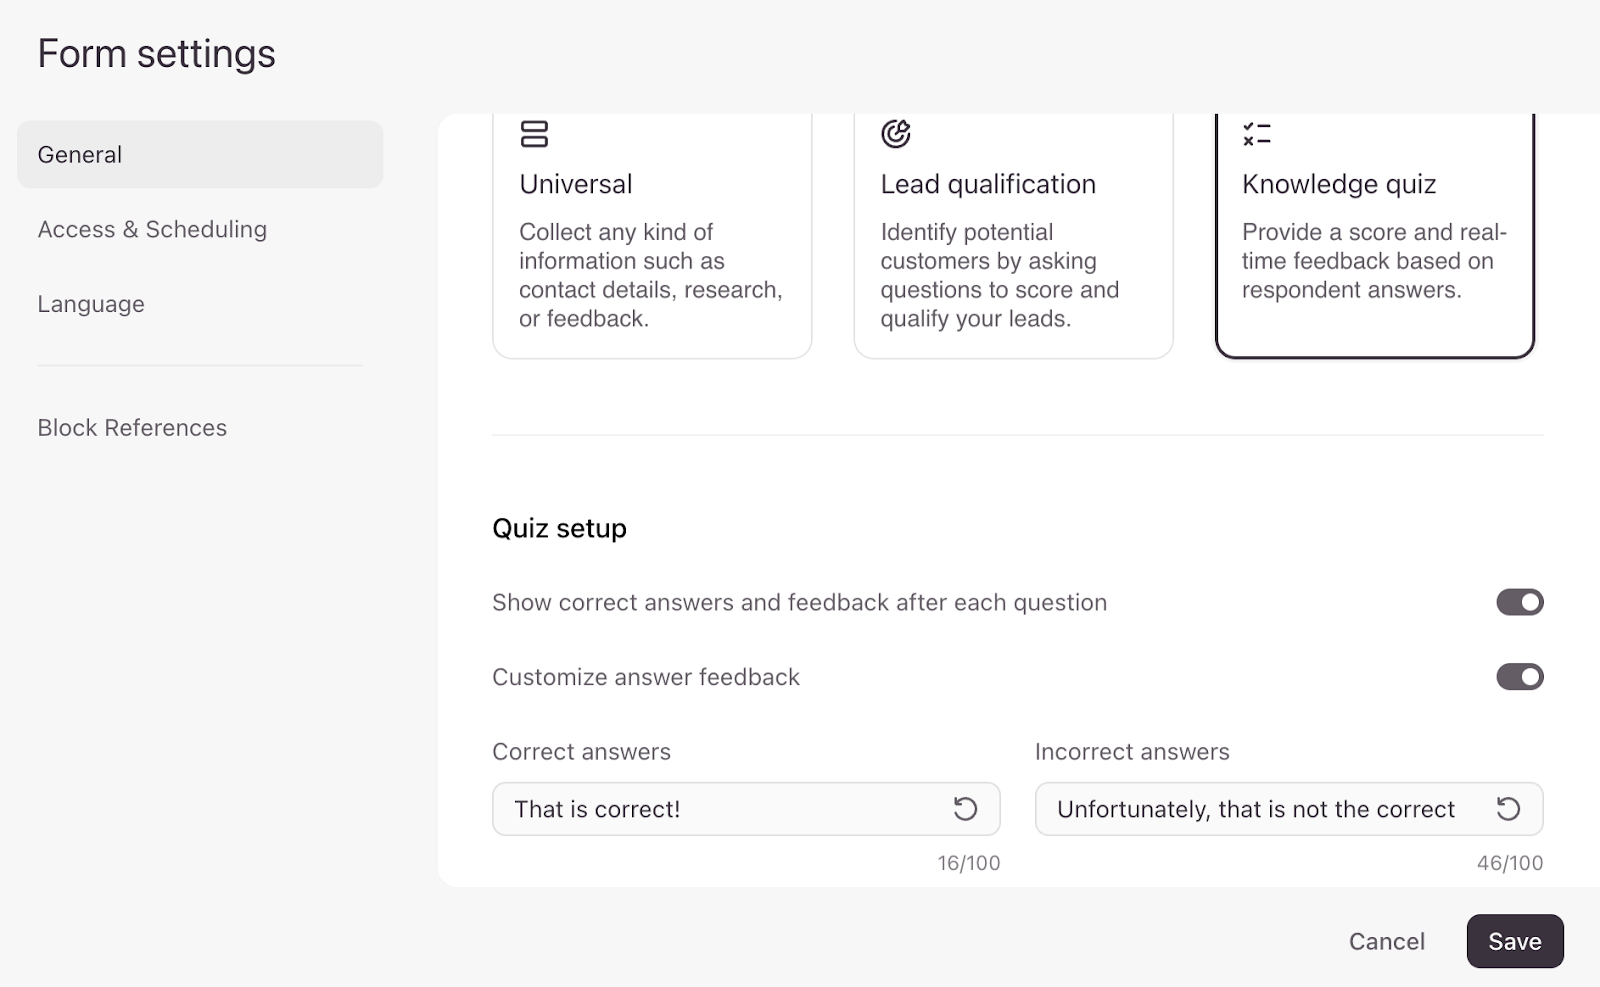
Task: Cancel form settings changes
Action: click(x=1387, y=941)
